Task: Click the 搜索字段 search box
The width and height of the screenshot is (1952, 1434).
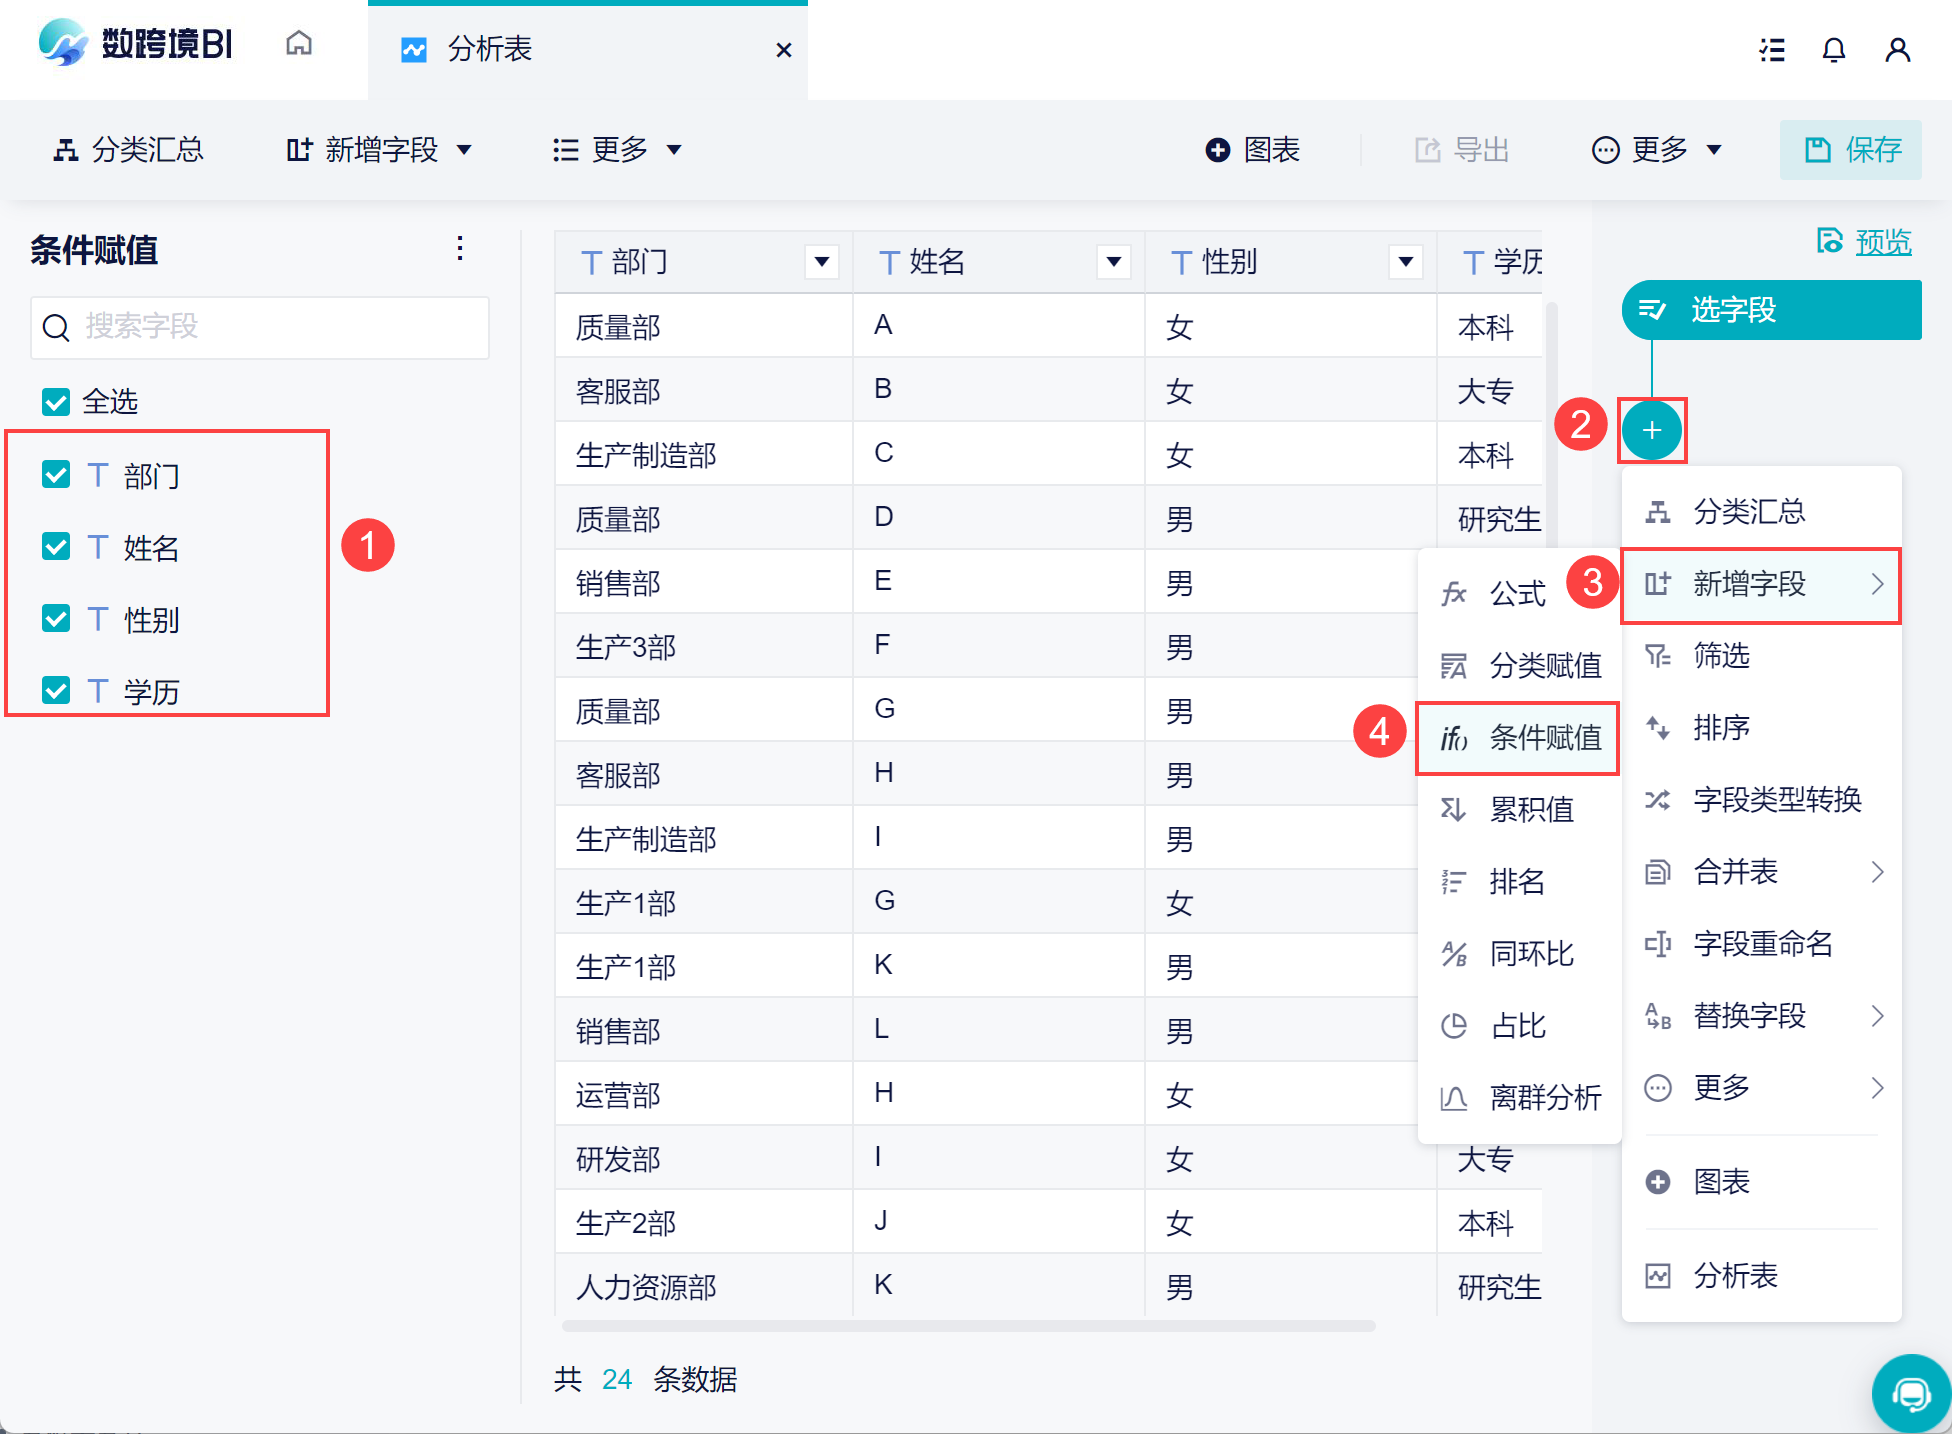Action: click(x=260, y=327)
